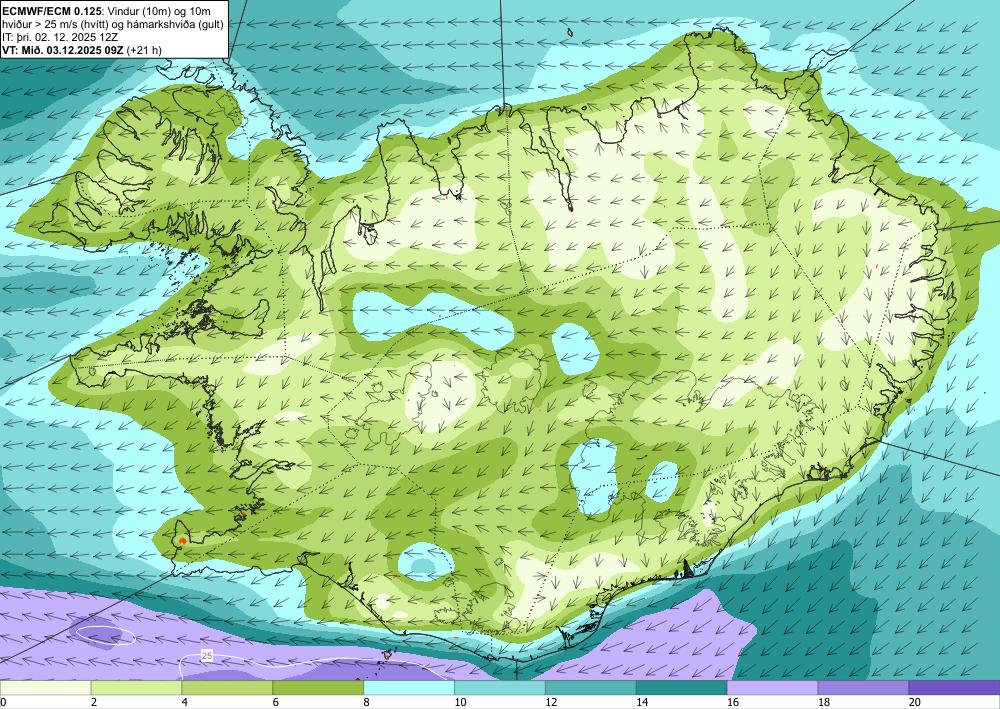Click the "(+21 h)" forecast offset text

(144, 50)
